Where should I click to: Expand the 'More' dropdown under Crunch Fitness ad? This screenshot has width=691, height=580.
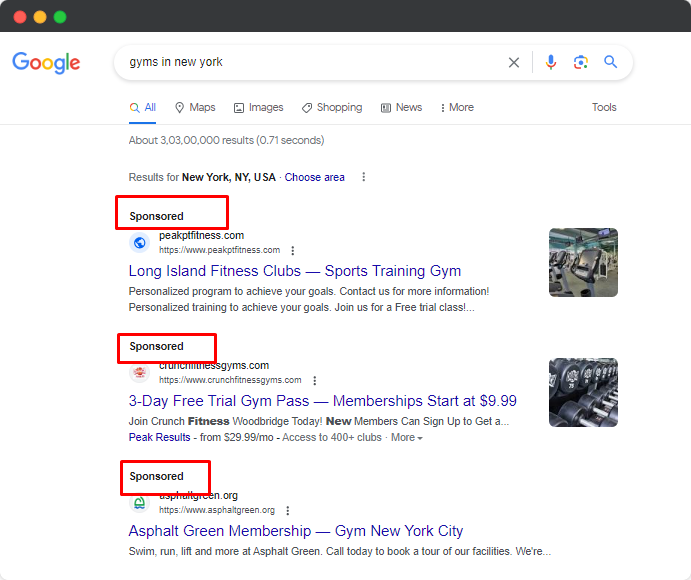407,438
